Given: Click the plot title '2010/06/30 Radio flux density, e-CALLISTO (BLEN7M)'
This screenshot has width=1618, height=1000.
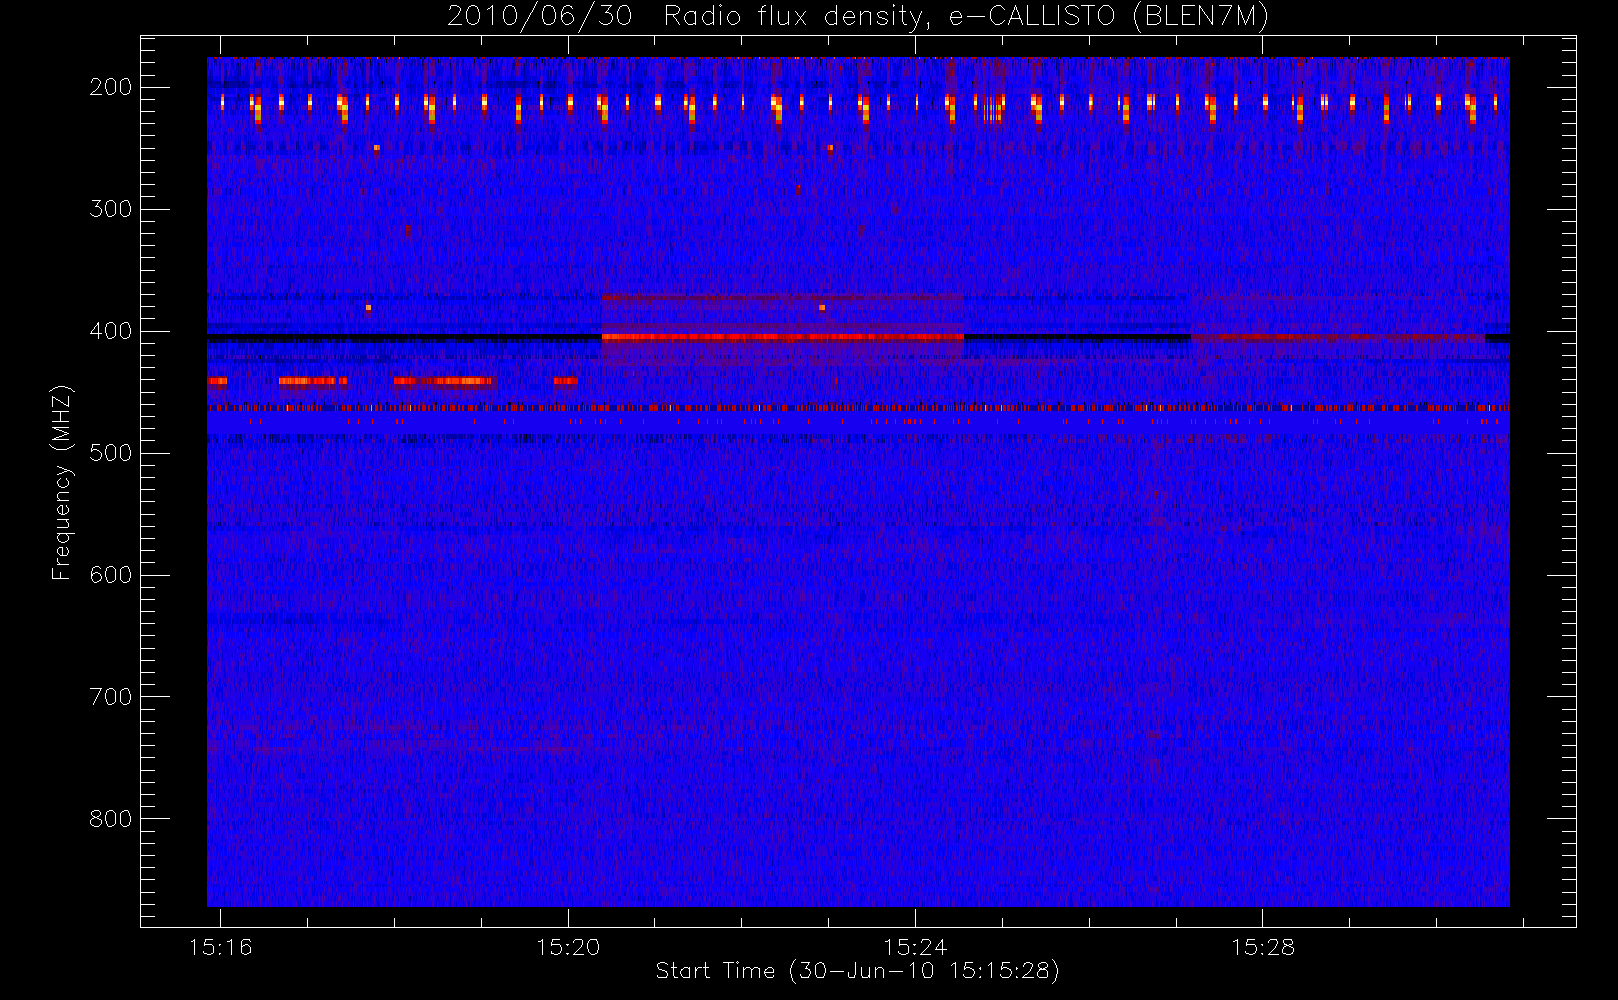Looking at the screenshot, I should tap(857, 17).
